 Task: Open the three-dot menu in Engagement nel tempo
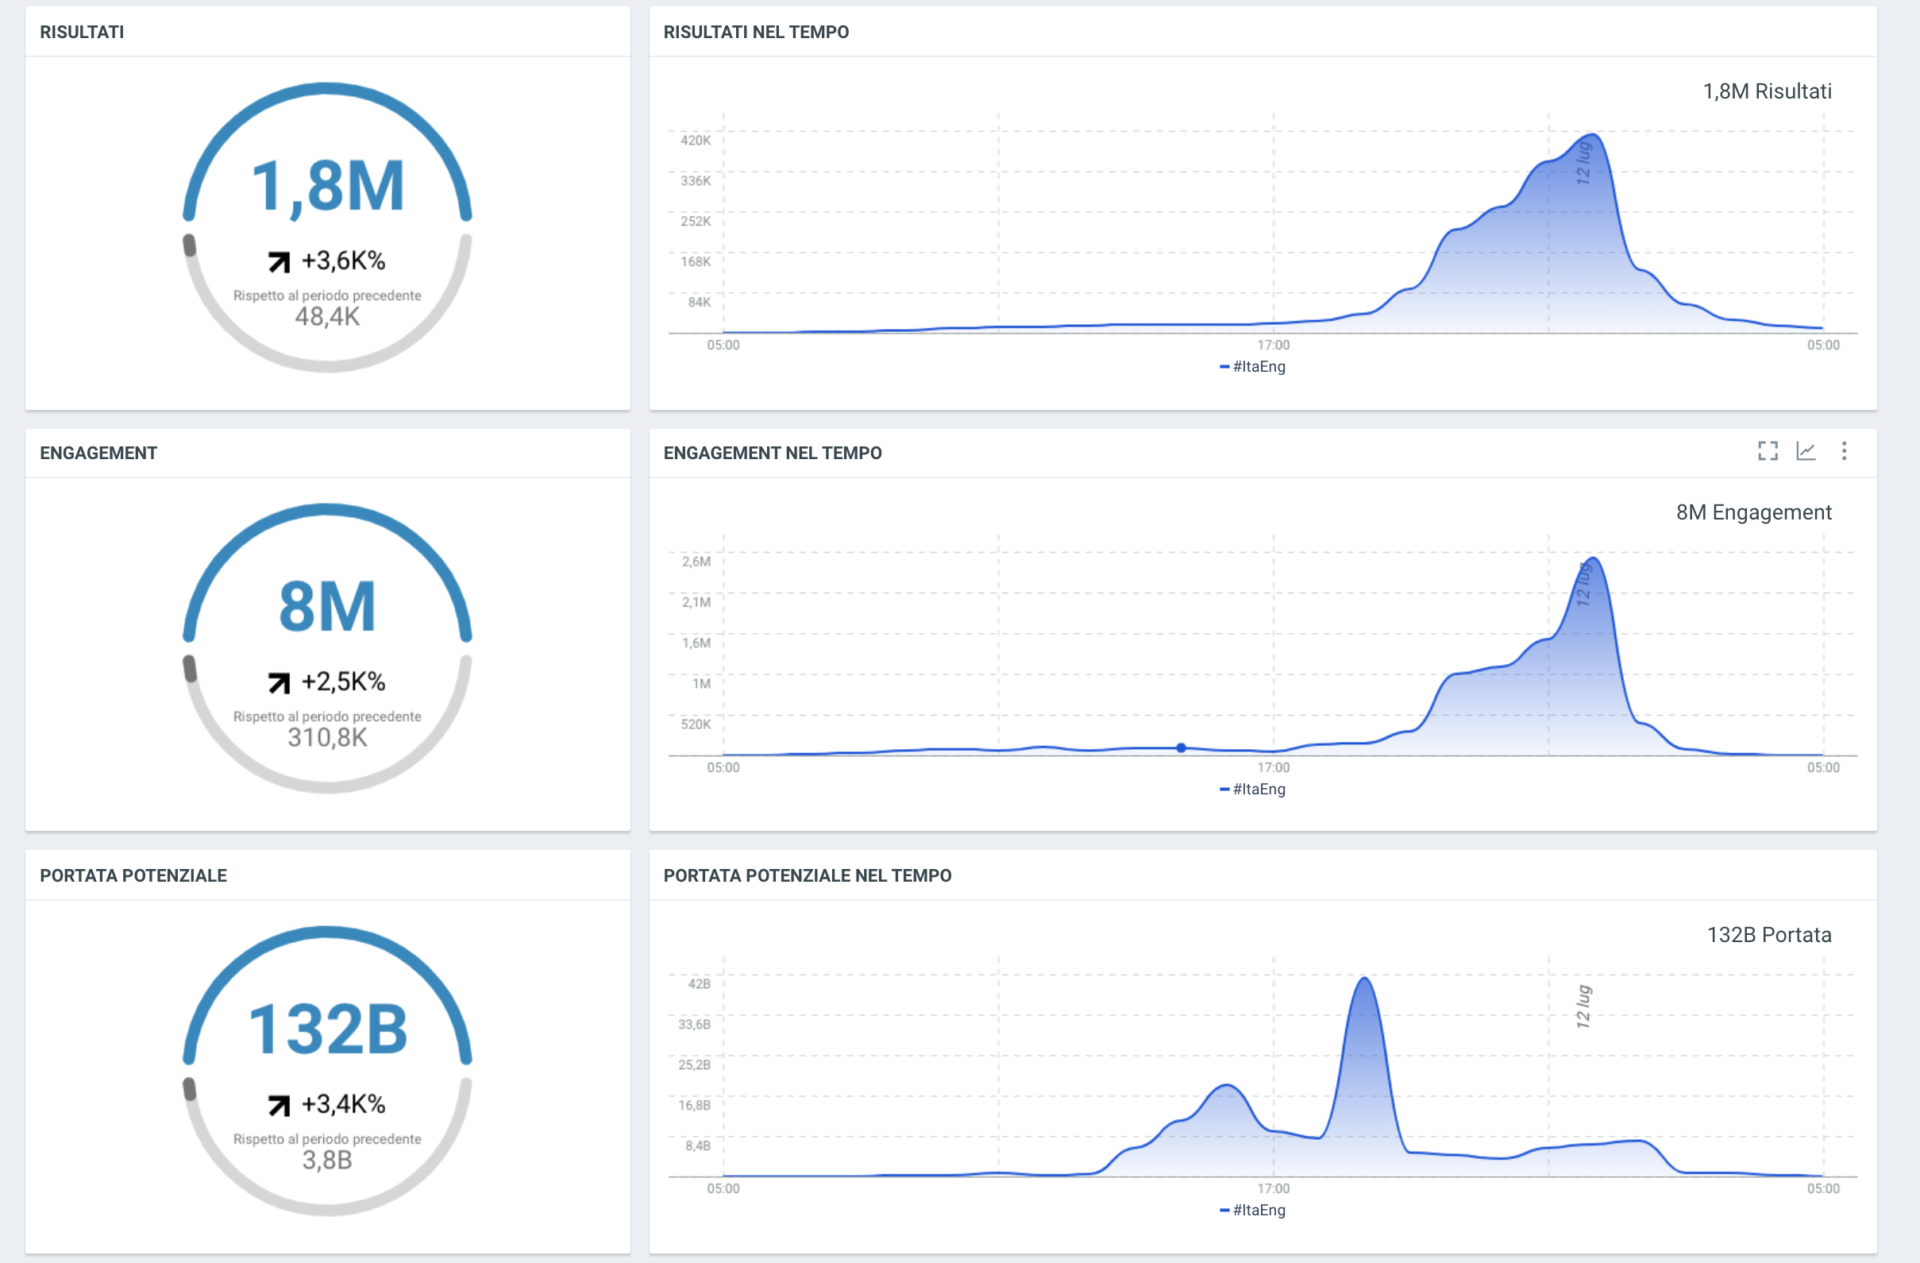coord(1844,451)
